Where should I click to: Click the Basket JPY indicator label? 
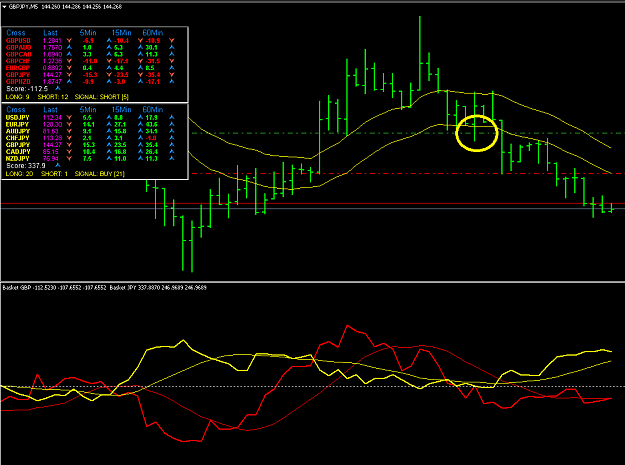[x=123, y=288]
